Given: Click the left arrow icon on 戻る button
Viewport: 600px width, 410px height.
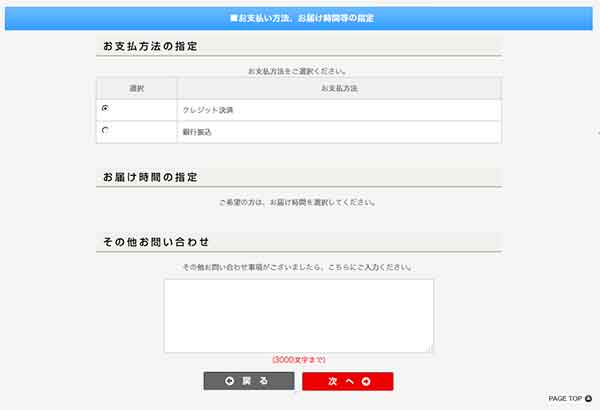Looking at the screenshot, I should click(230, 381).
